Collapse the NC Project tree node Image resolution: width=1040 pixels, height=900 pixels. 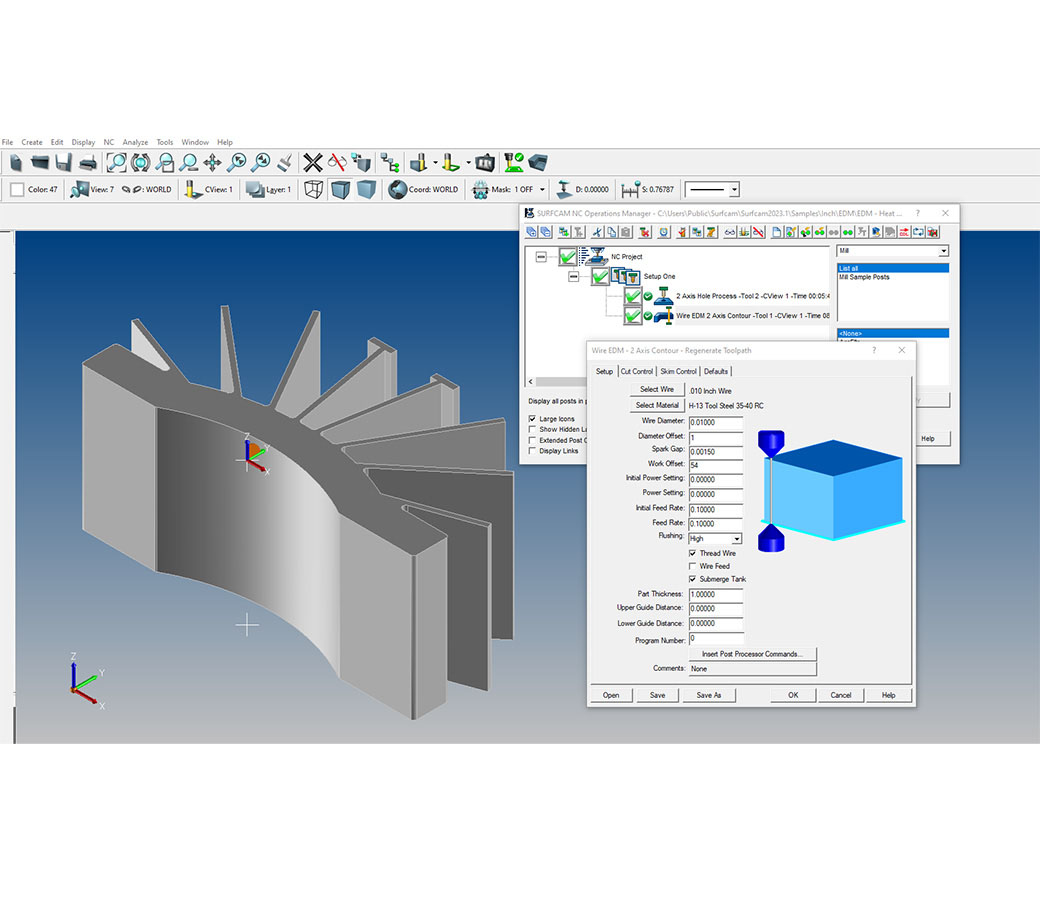[x=541, y=257]
